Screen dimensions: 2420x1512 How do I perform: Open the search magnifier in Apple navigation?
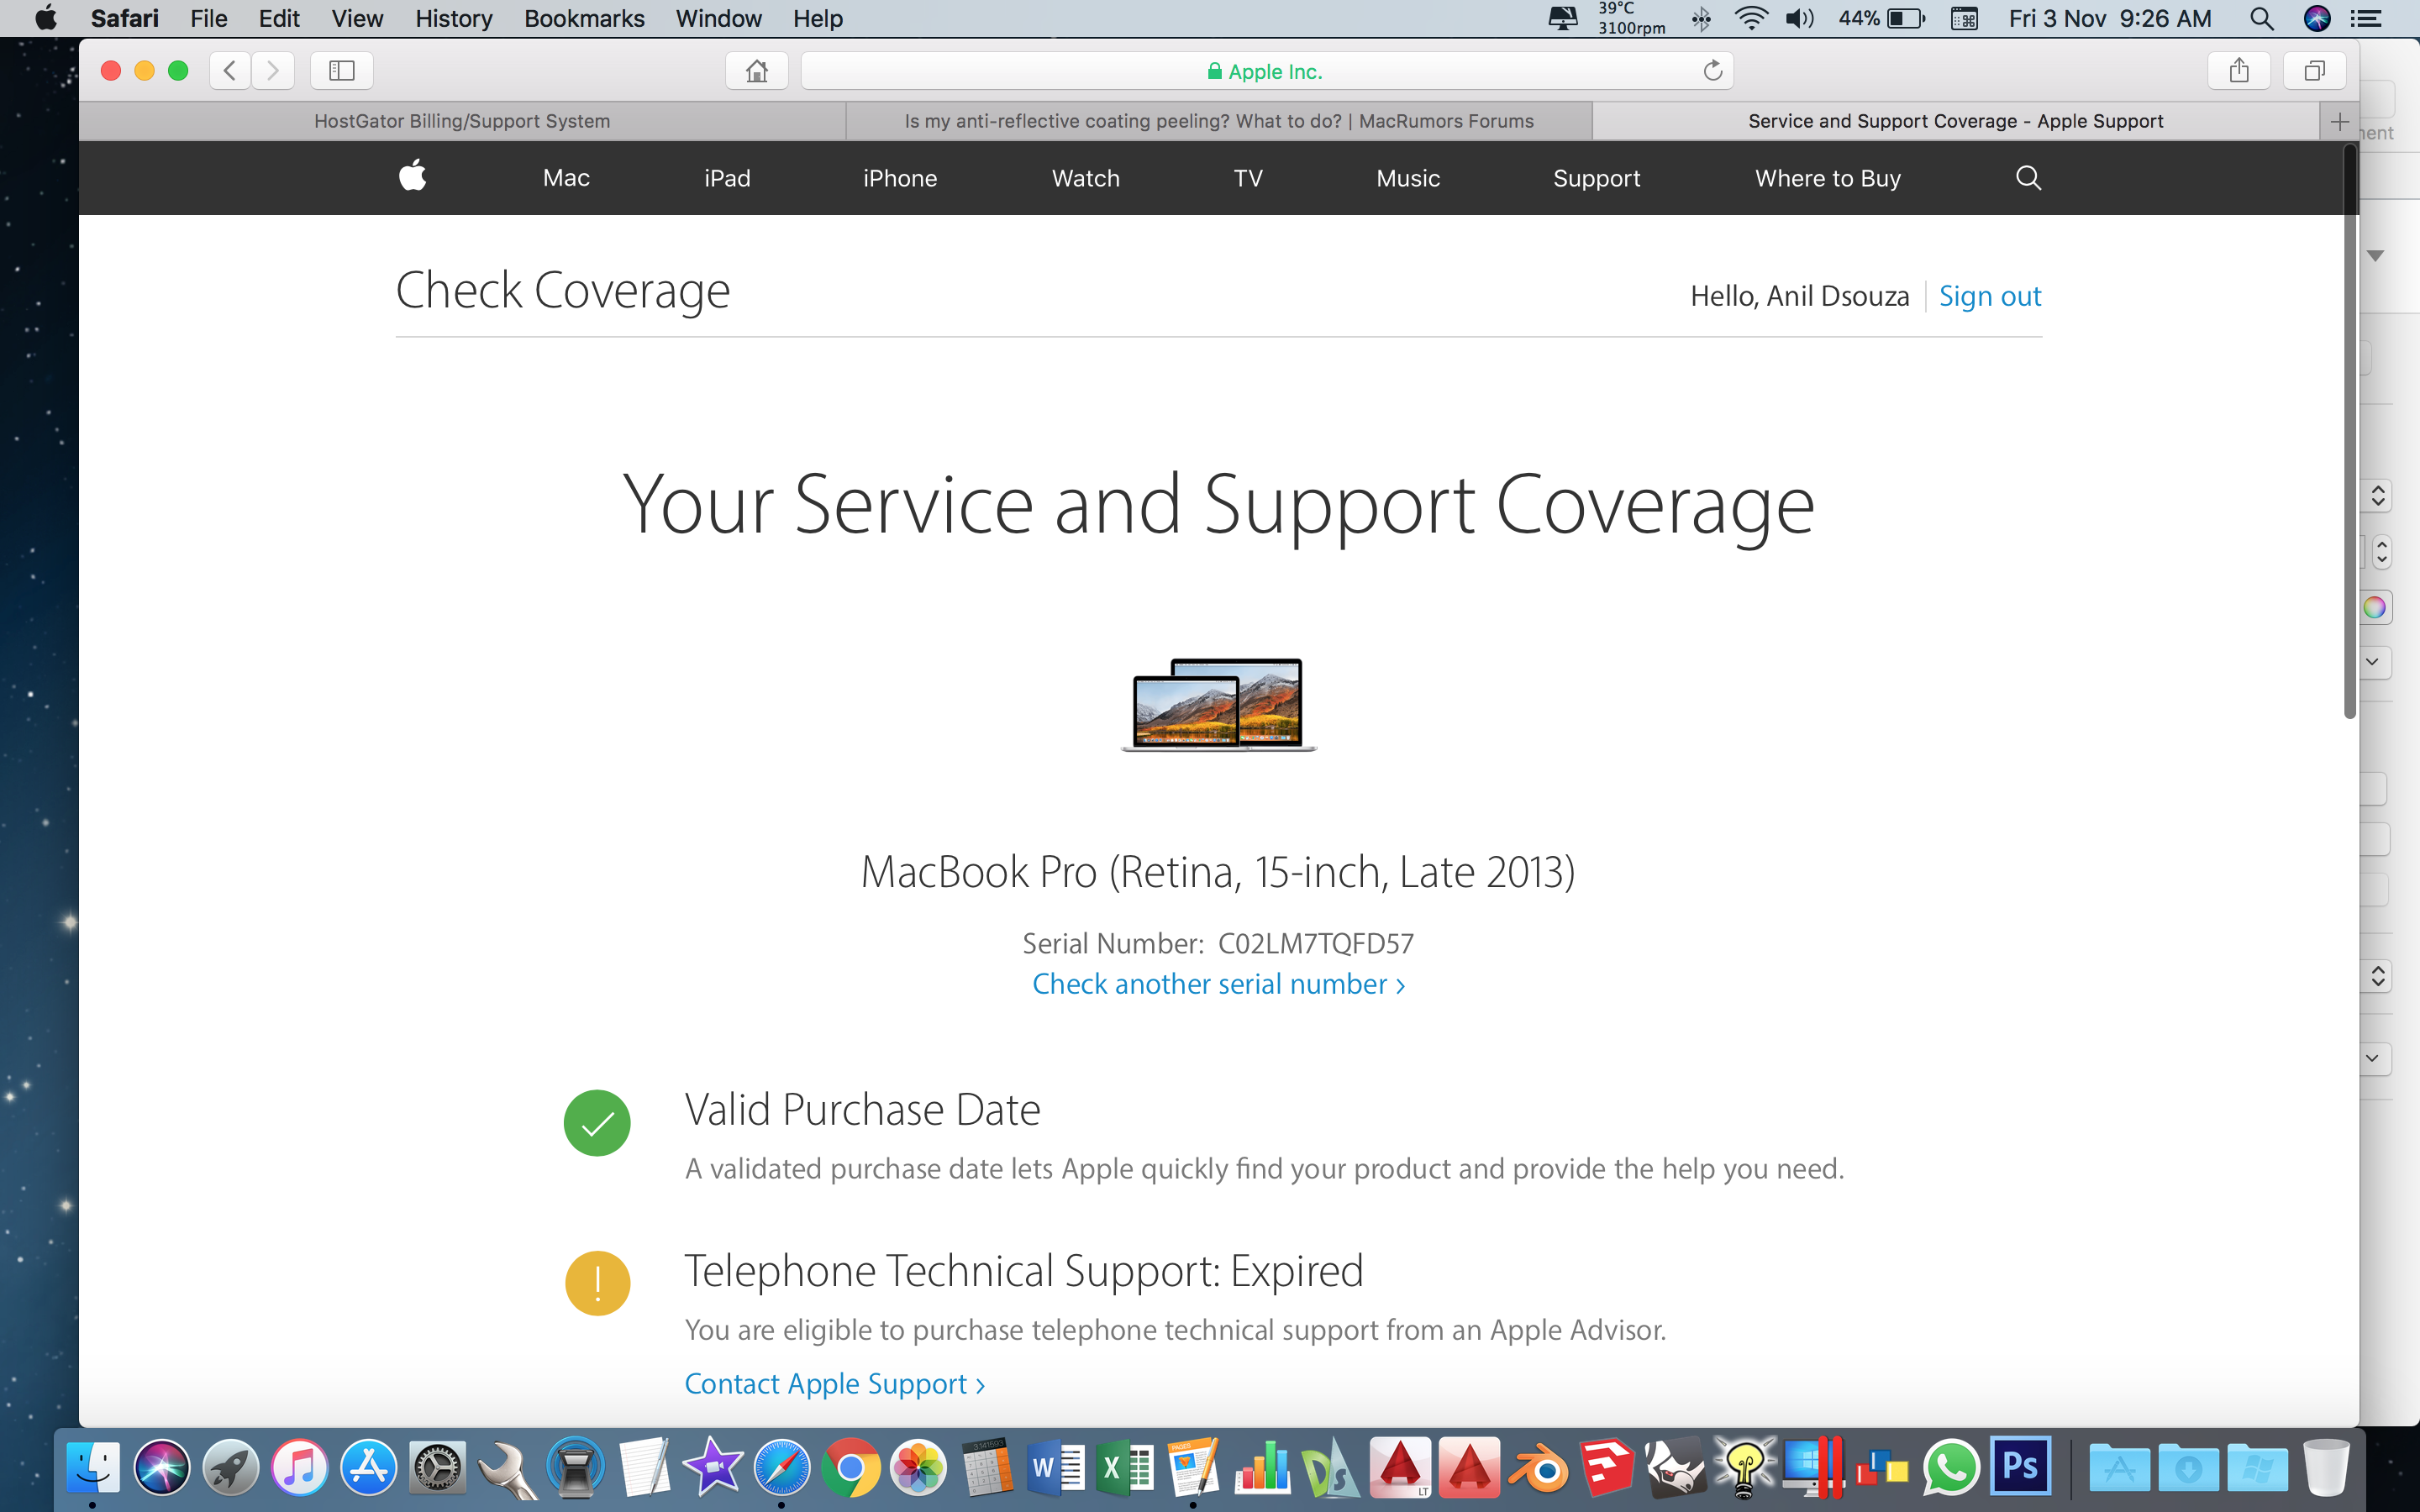(x=2028, y=178)
